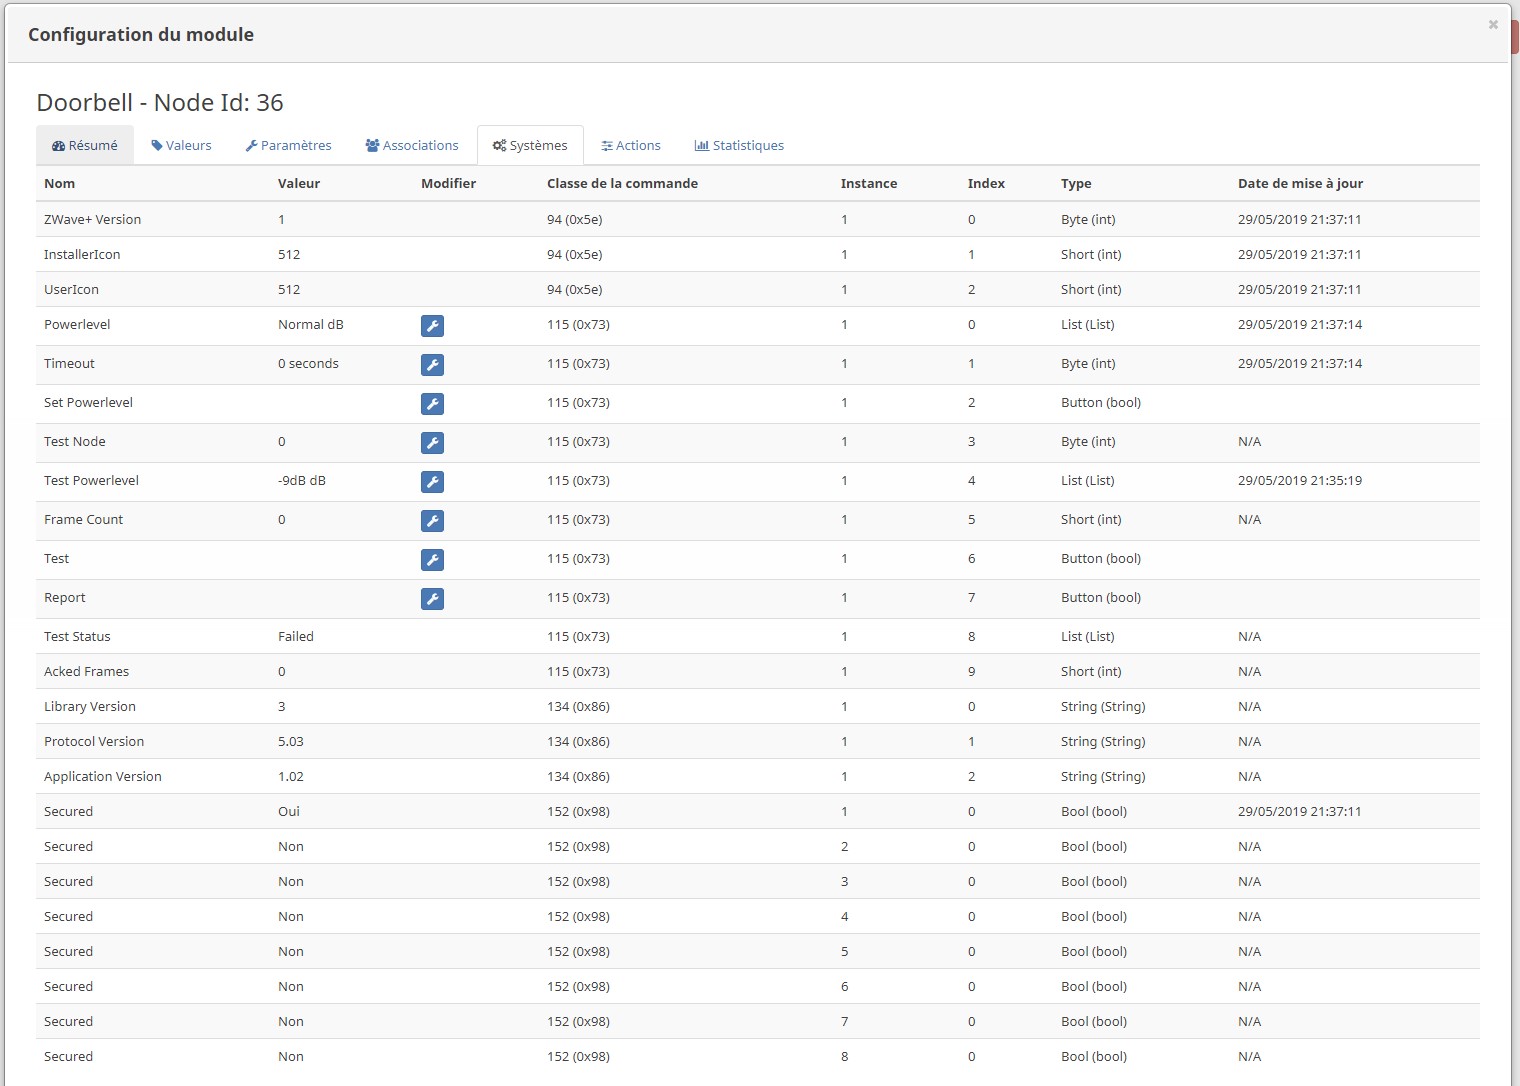Click wrench icon in the Report row
1520x1086 pixels.
pos(432,599)
